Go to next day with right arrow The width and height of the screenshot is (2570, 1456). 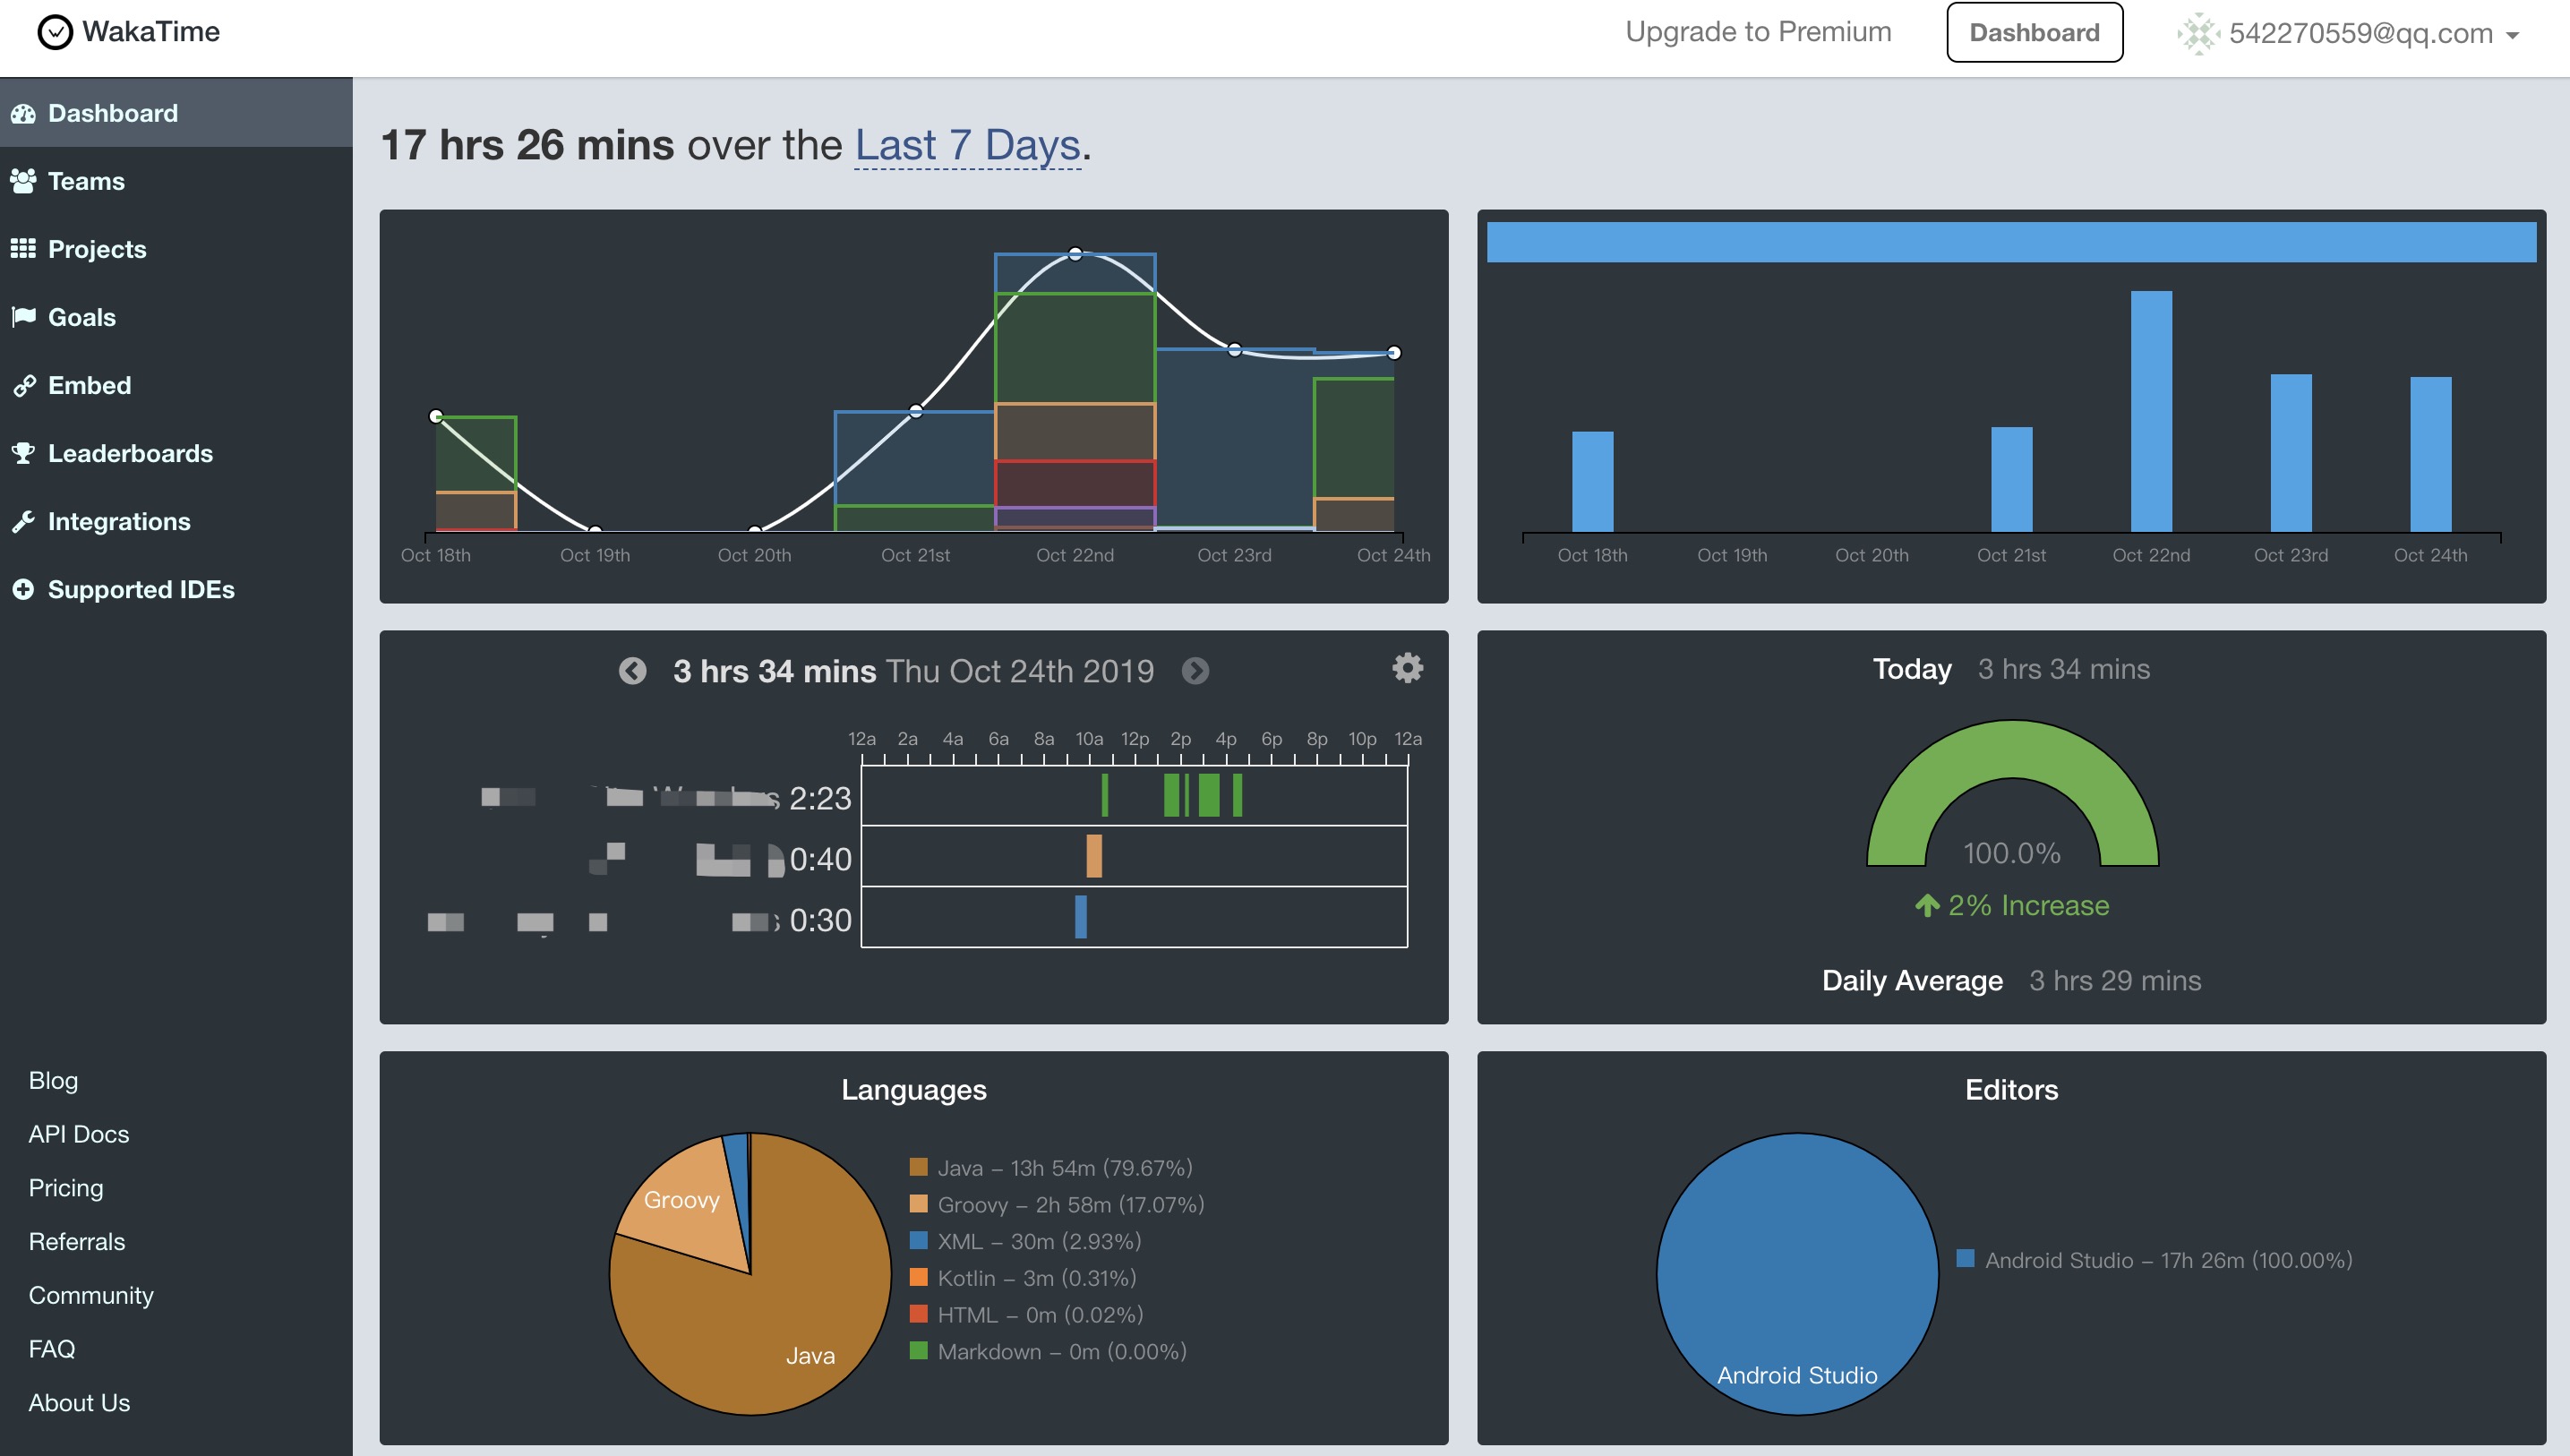(1195, 671)
